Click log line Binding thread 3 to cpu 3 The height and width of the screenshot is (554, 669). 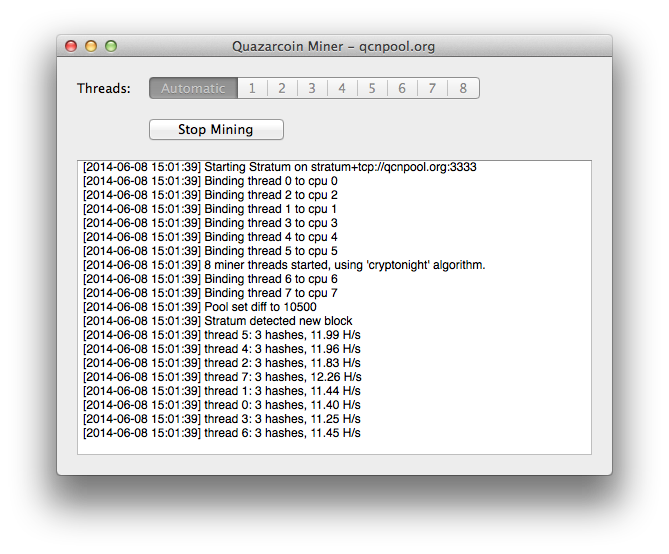click(x=210, y=223)
